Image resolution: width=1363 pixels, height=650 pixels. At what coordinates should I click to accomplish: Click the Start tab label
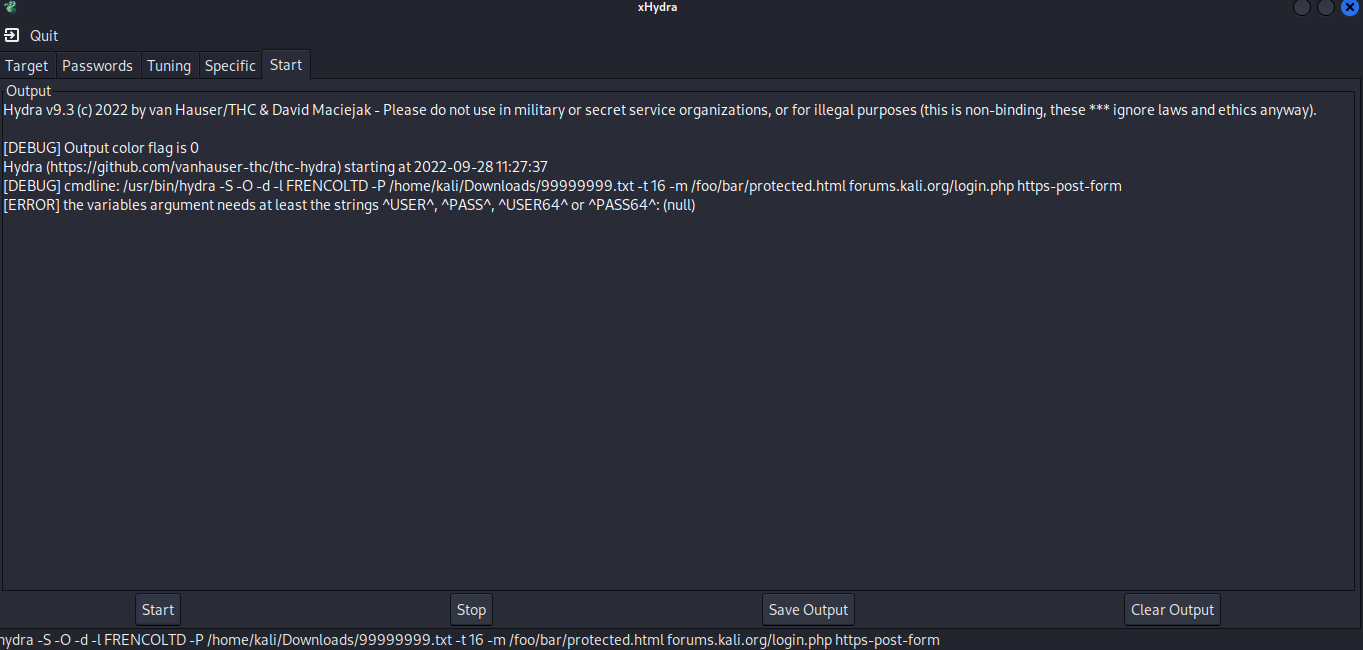(286, 64)
